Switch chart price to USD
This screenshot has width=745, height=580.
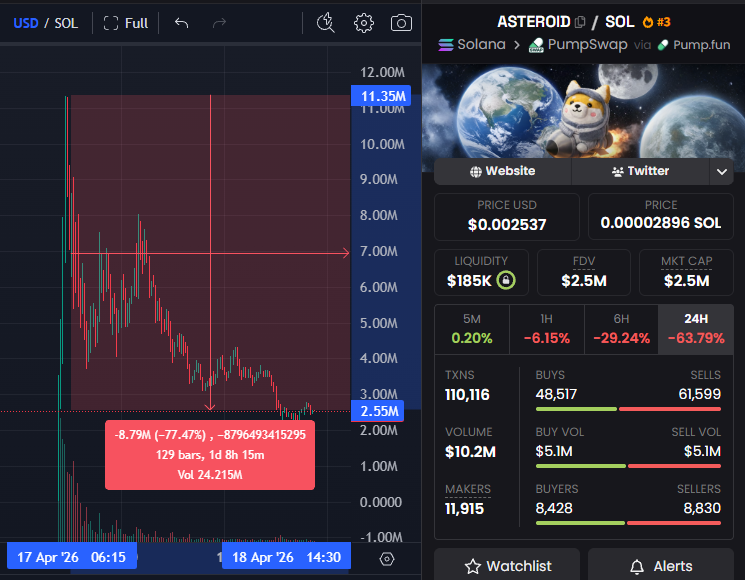26,23
